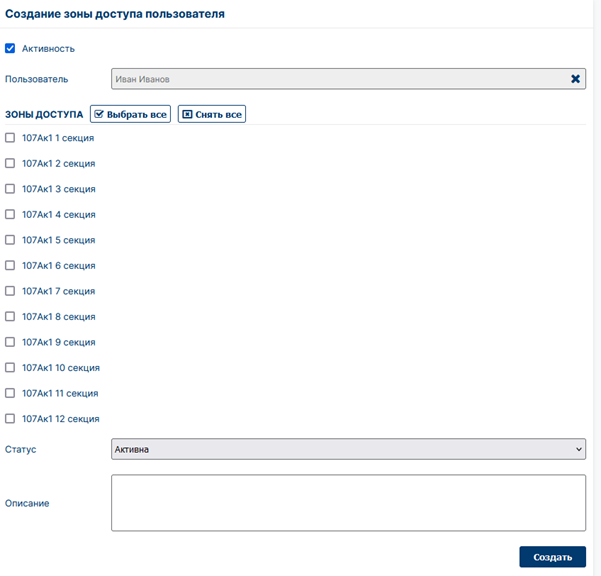Click the Пользователь field with Иван Иванов

(x=348, y=79)
